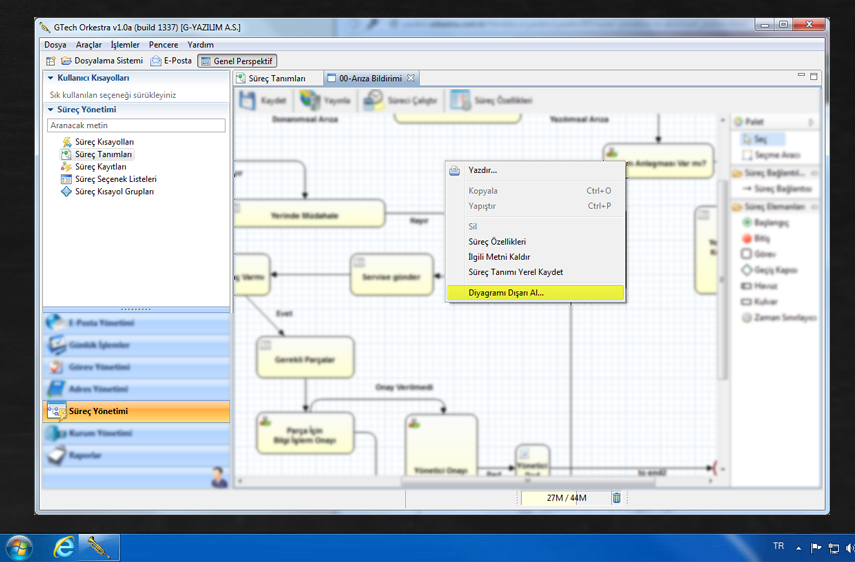Expand the Palet panel arrow
The height and width of the screenshot is (562, 855).
(811, 122)
